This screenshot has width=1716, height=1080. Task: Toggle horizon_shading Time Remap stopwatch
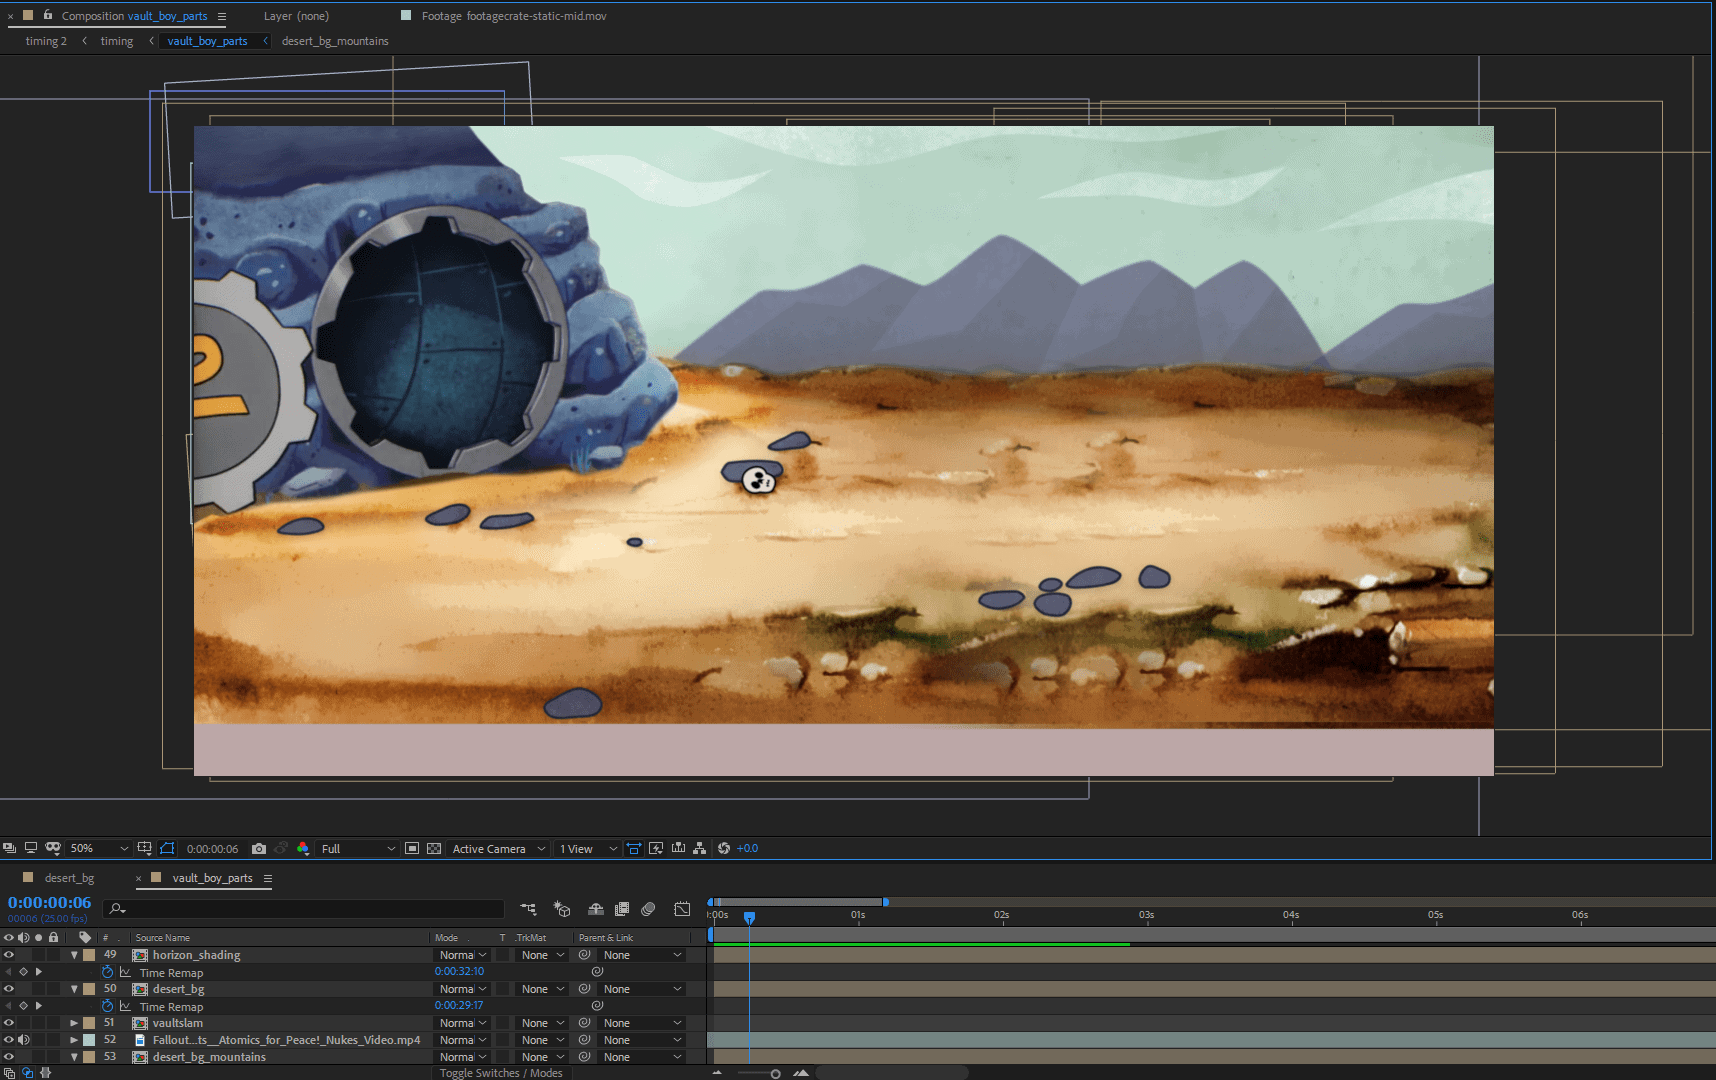108,972
